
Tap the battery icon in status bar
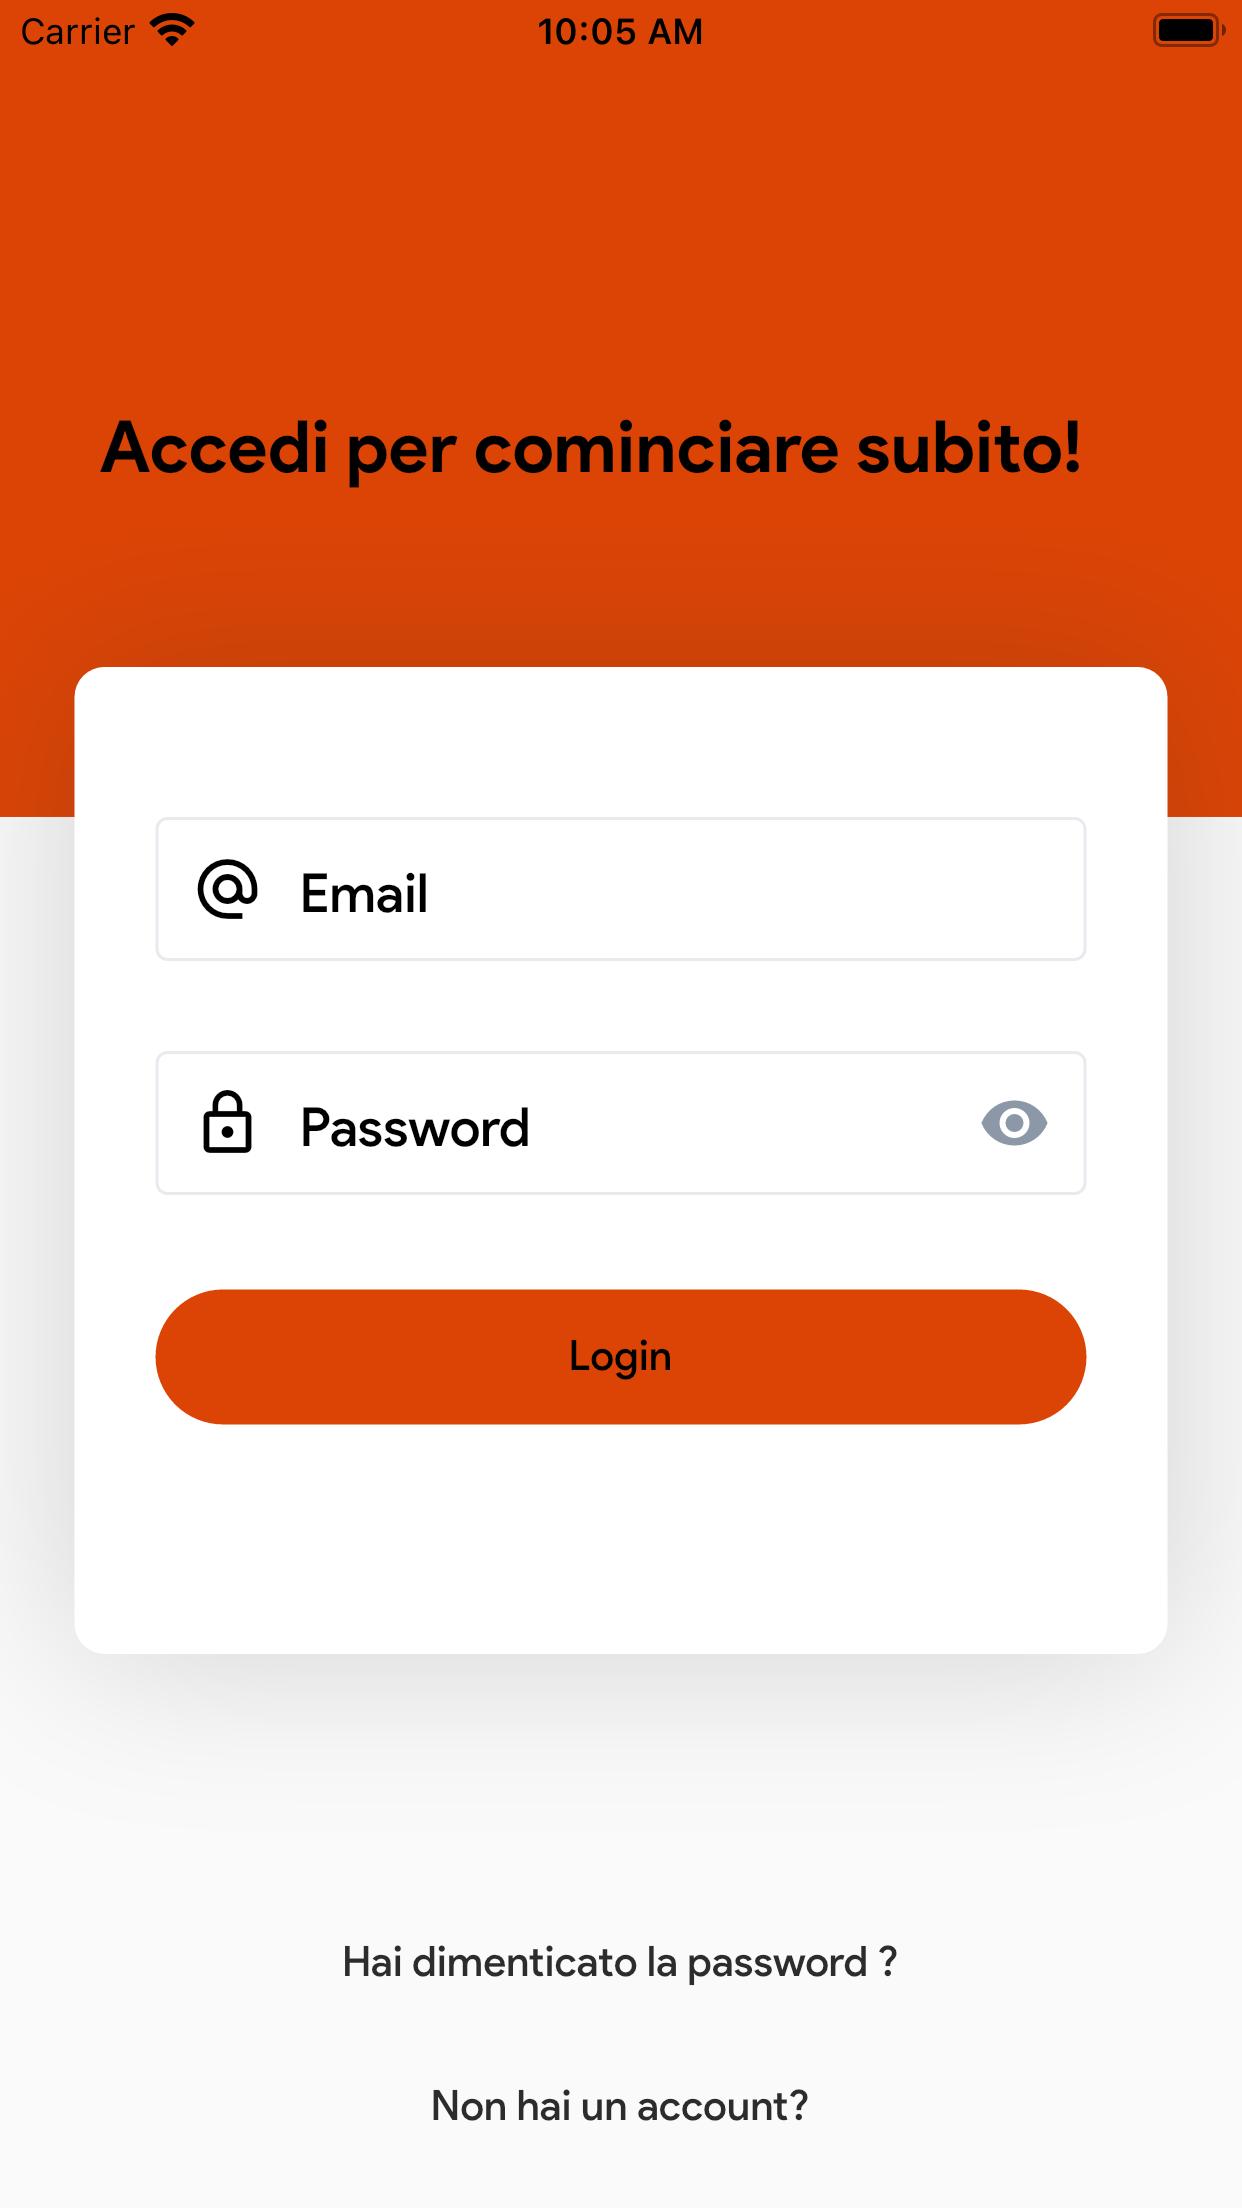pyautogui.click(x=1189, y=31)
